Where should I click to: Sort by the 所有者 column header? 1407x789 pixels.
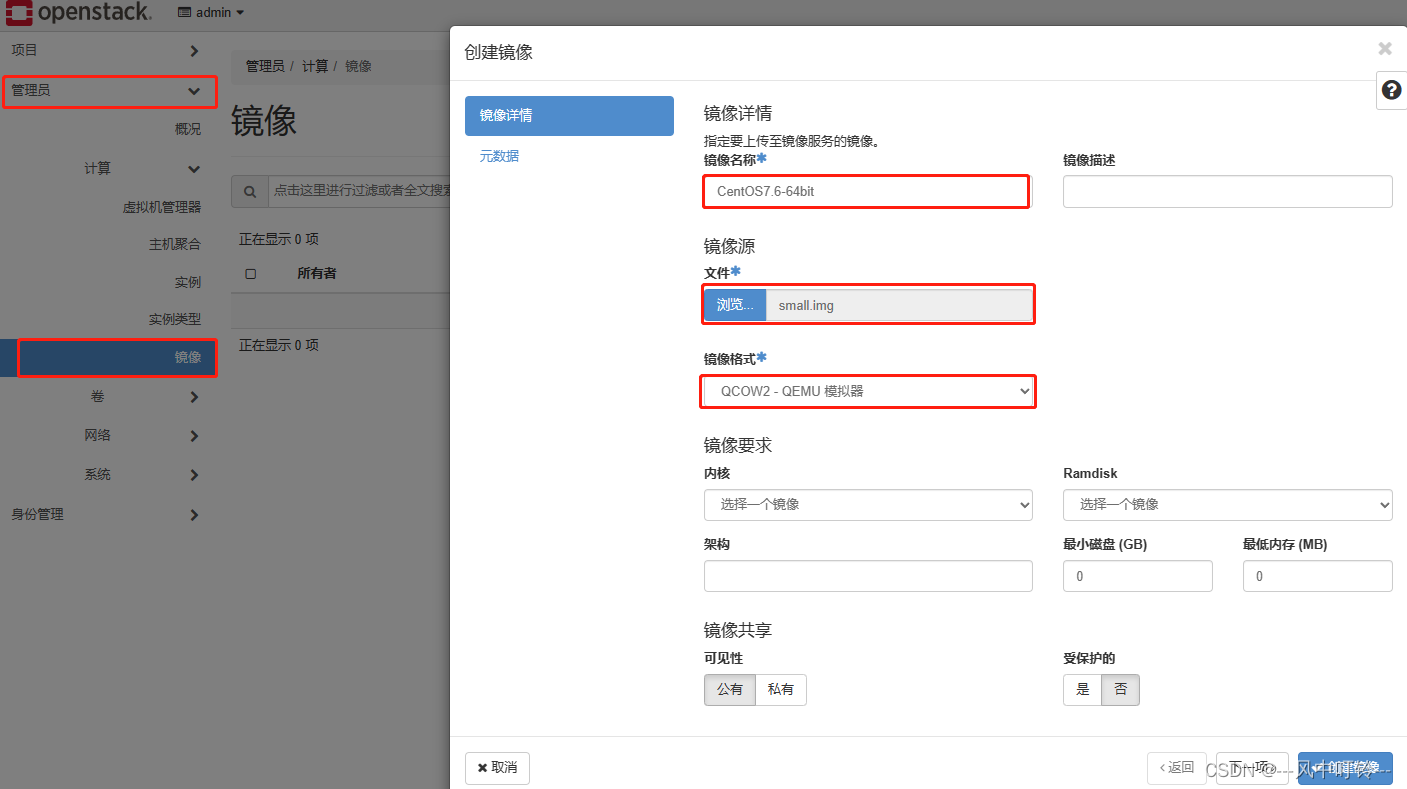tap(317, 273)
